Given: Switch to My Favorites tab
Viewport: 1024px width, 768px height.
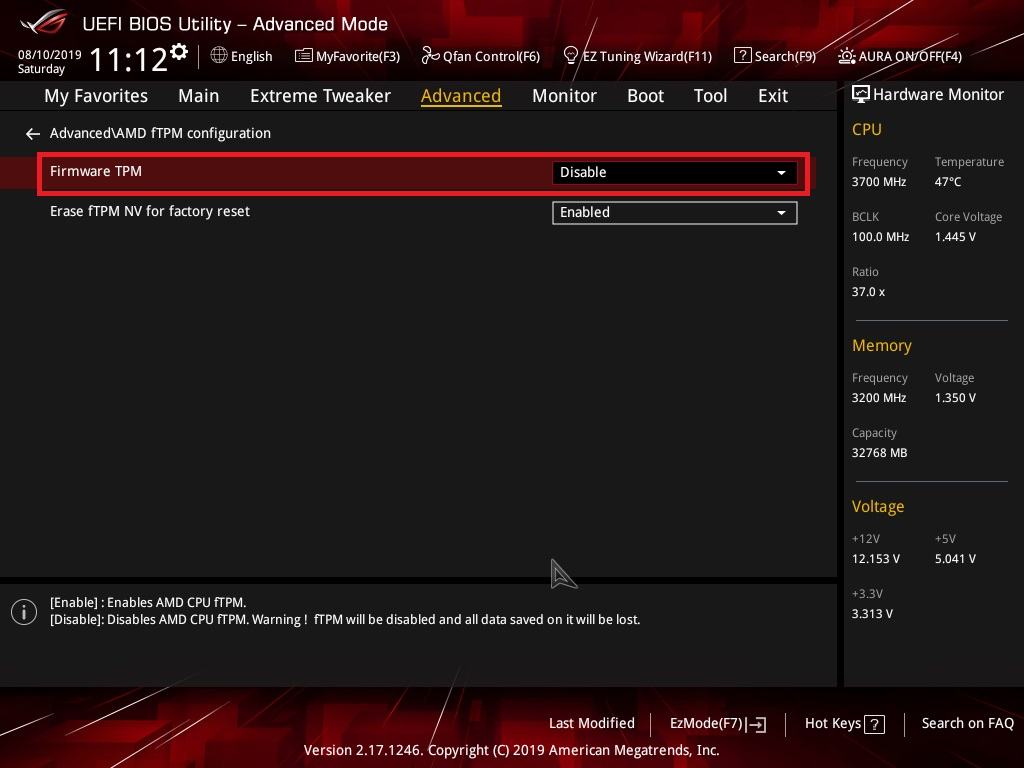Looking at the screenshot, I should click(x=96, y=96).
